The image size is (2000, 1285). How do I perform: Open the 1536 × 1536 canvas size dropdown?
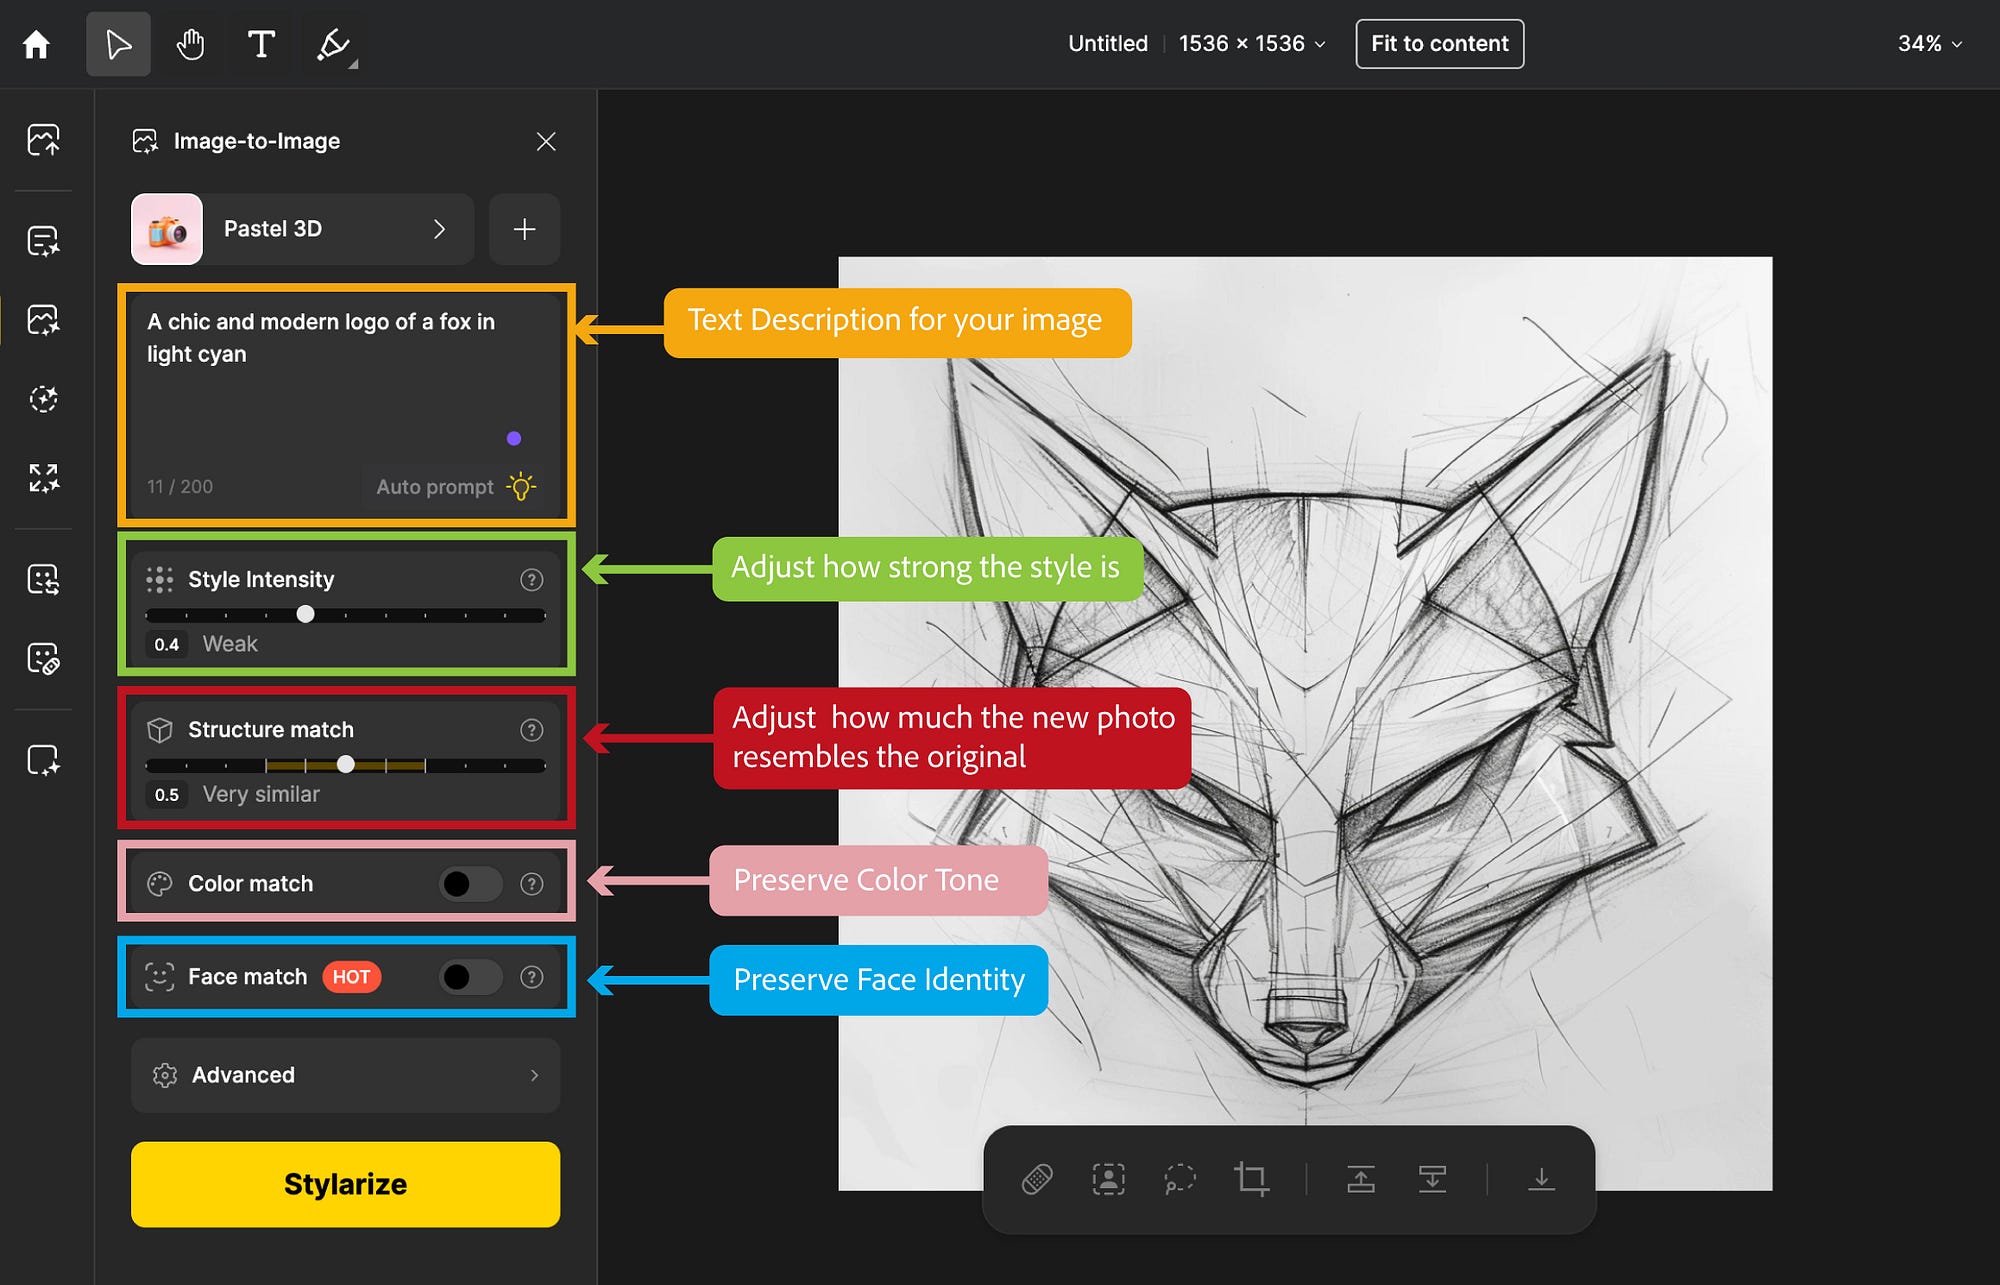click(1251, 44)
